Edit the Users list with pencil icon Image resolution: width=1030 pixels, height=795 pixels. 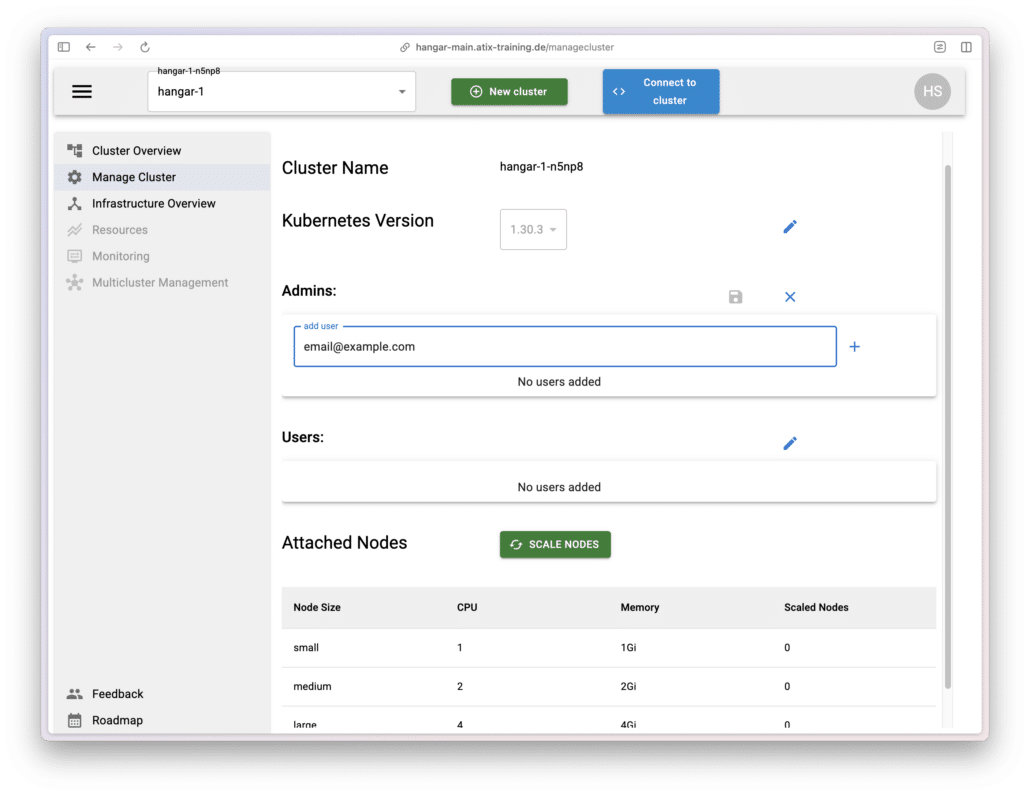790,443
